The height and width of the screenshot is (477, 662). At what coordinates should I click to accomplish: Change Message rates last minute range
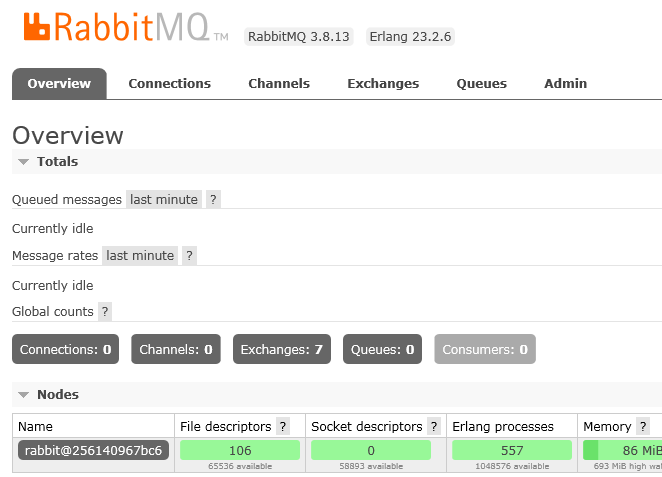coord(140,255)
